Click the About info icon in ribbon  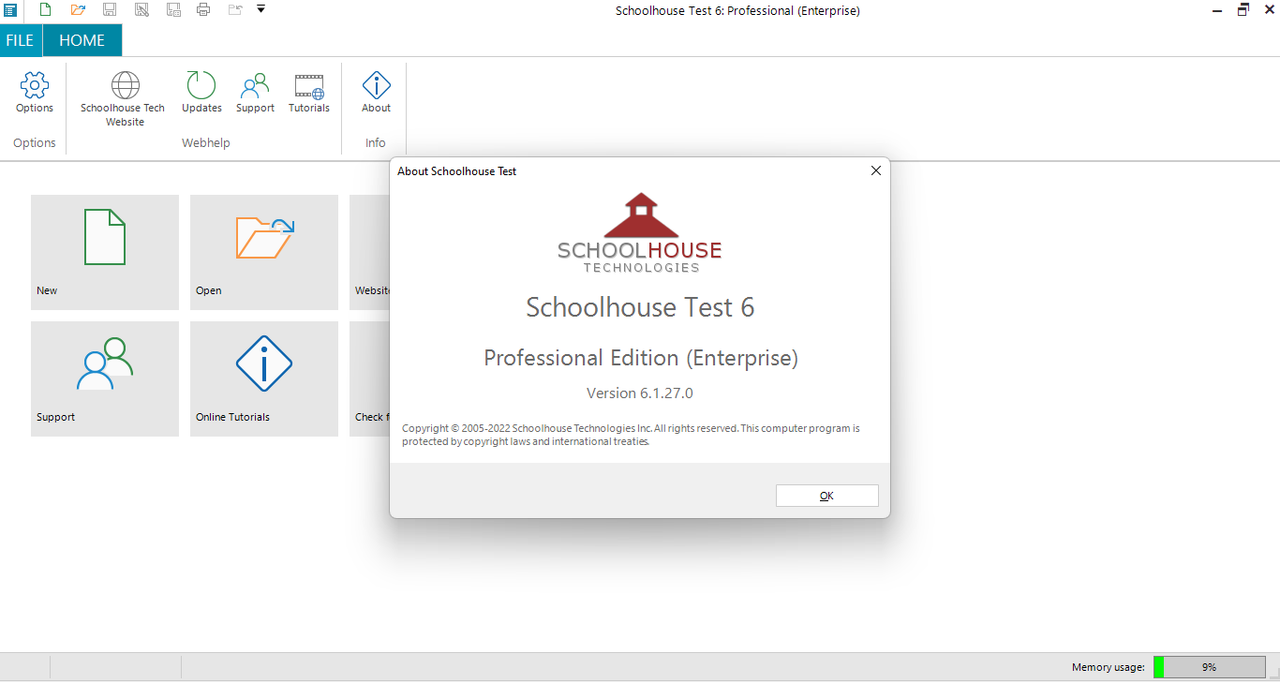click(376, 86)
